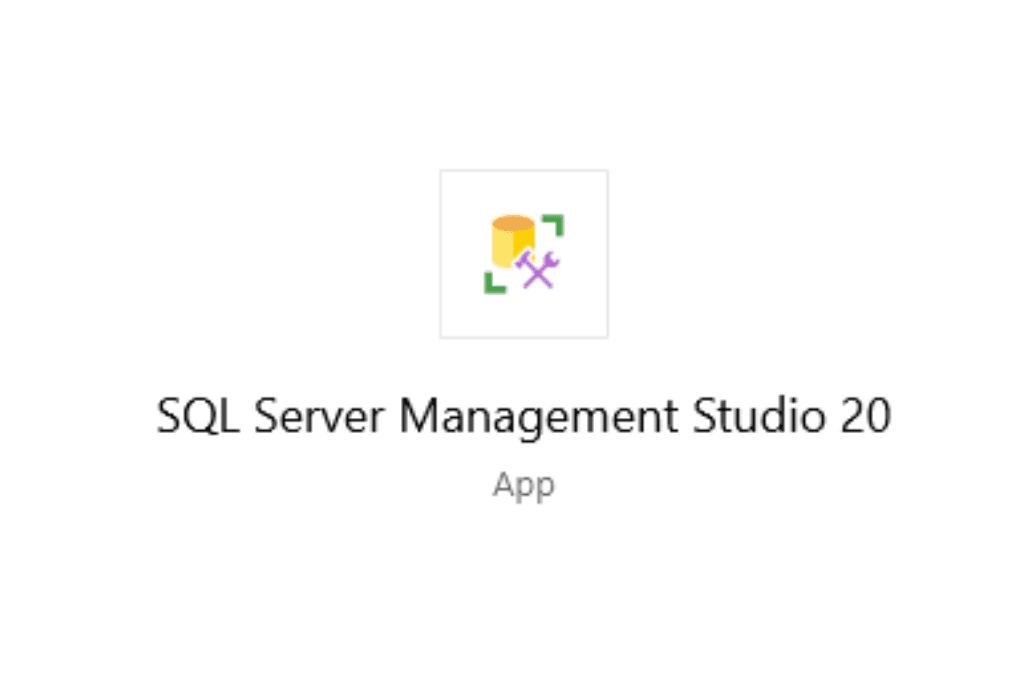Click the top edge of the app tile
This screenshot has width=1024, height=683.
(523, 171)
